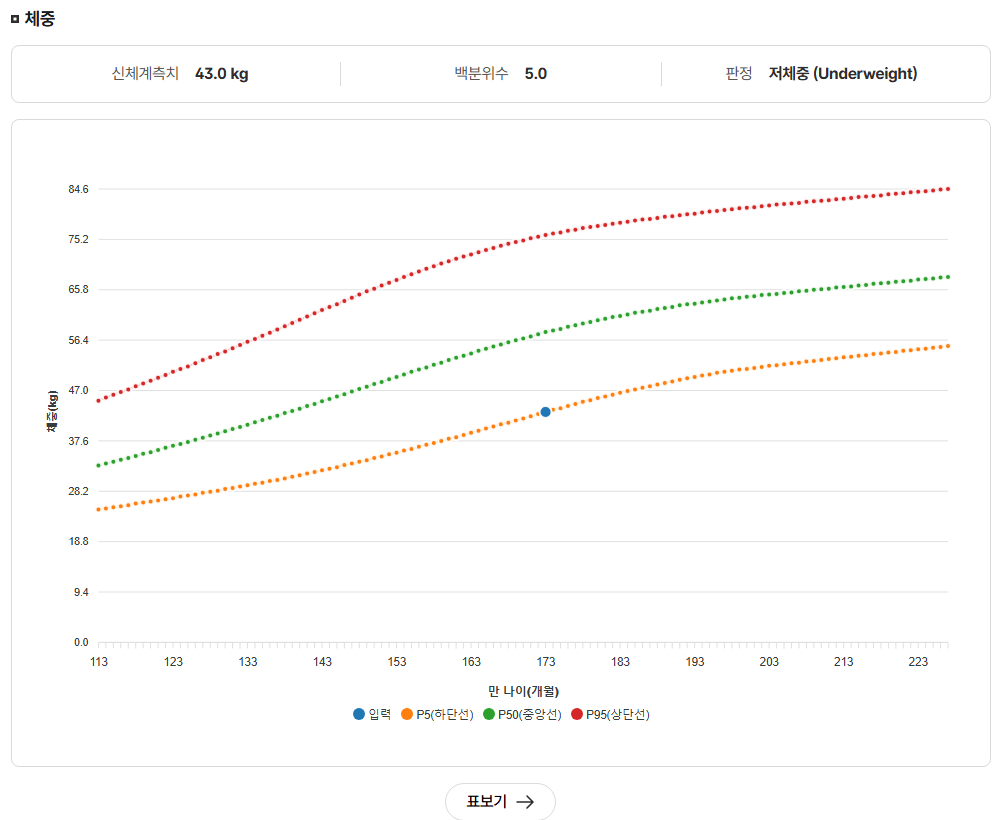Image resolution: width=1007 pixels, height=820 pixels.
Task: Click the 0.0 y-axis label
Action: pos(81,642)
